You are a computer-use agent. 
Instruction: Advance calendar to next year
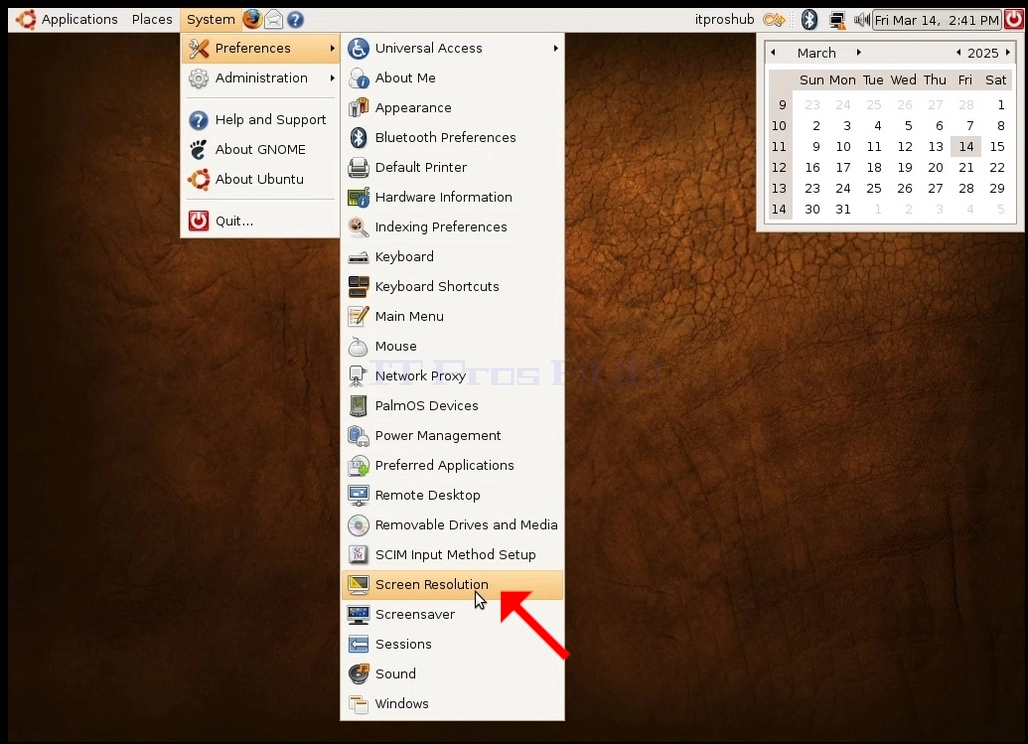point(1008,52)
